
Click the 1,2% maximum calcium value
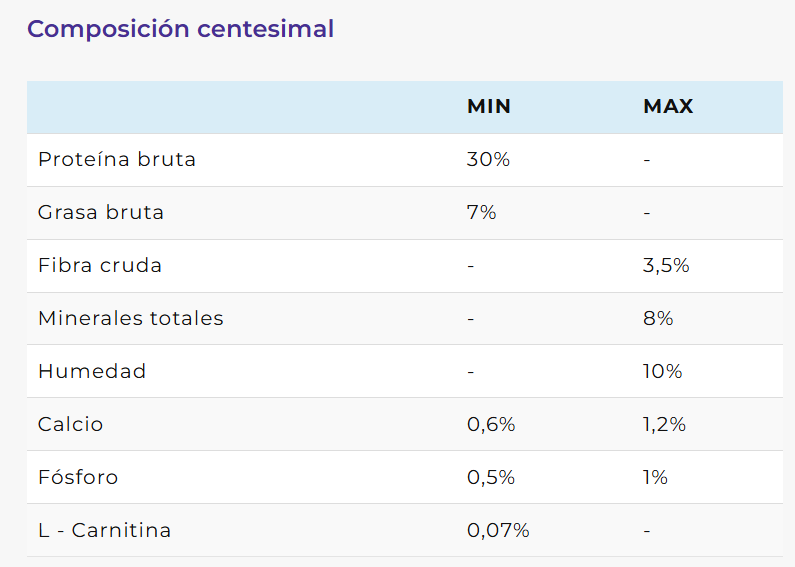pos(664,425)
